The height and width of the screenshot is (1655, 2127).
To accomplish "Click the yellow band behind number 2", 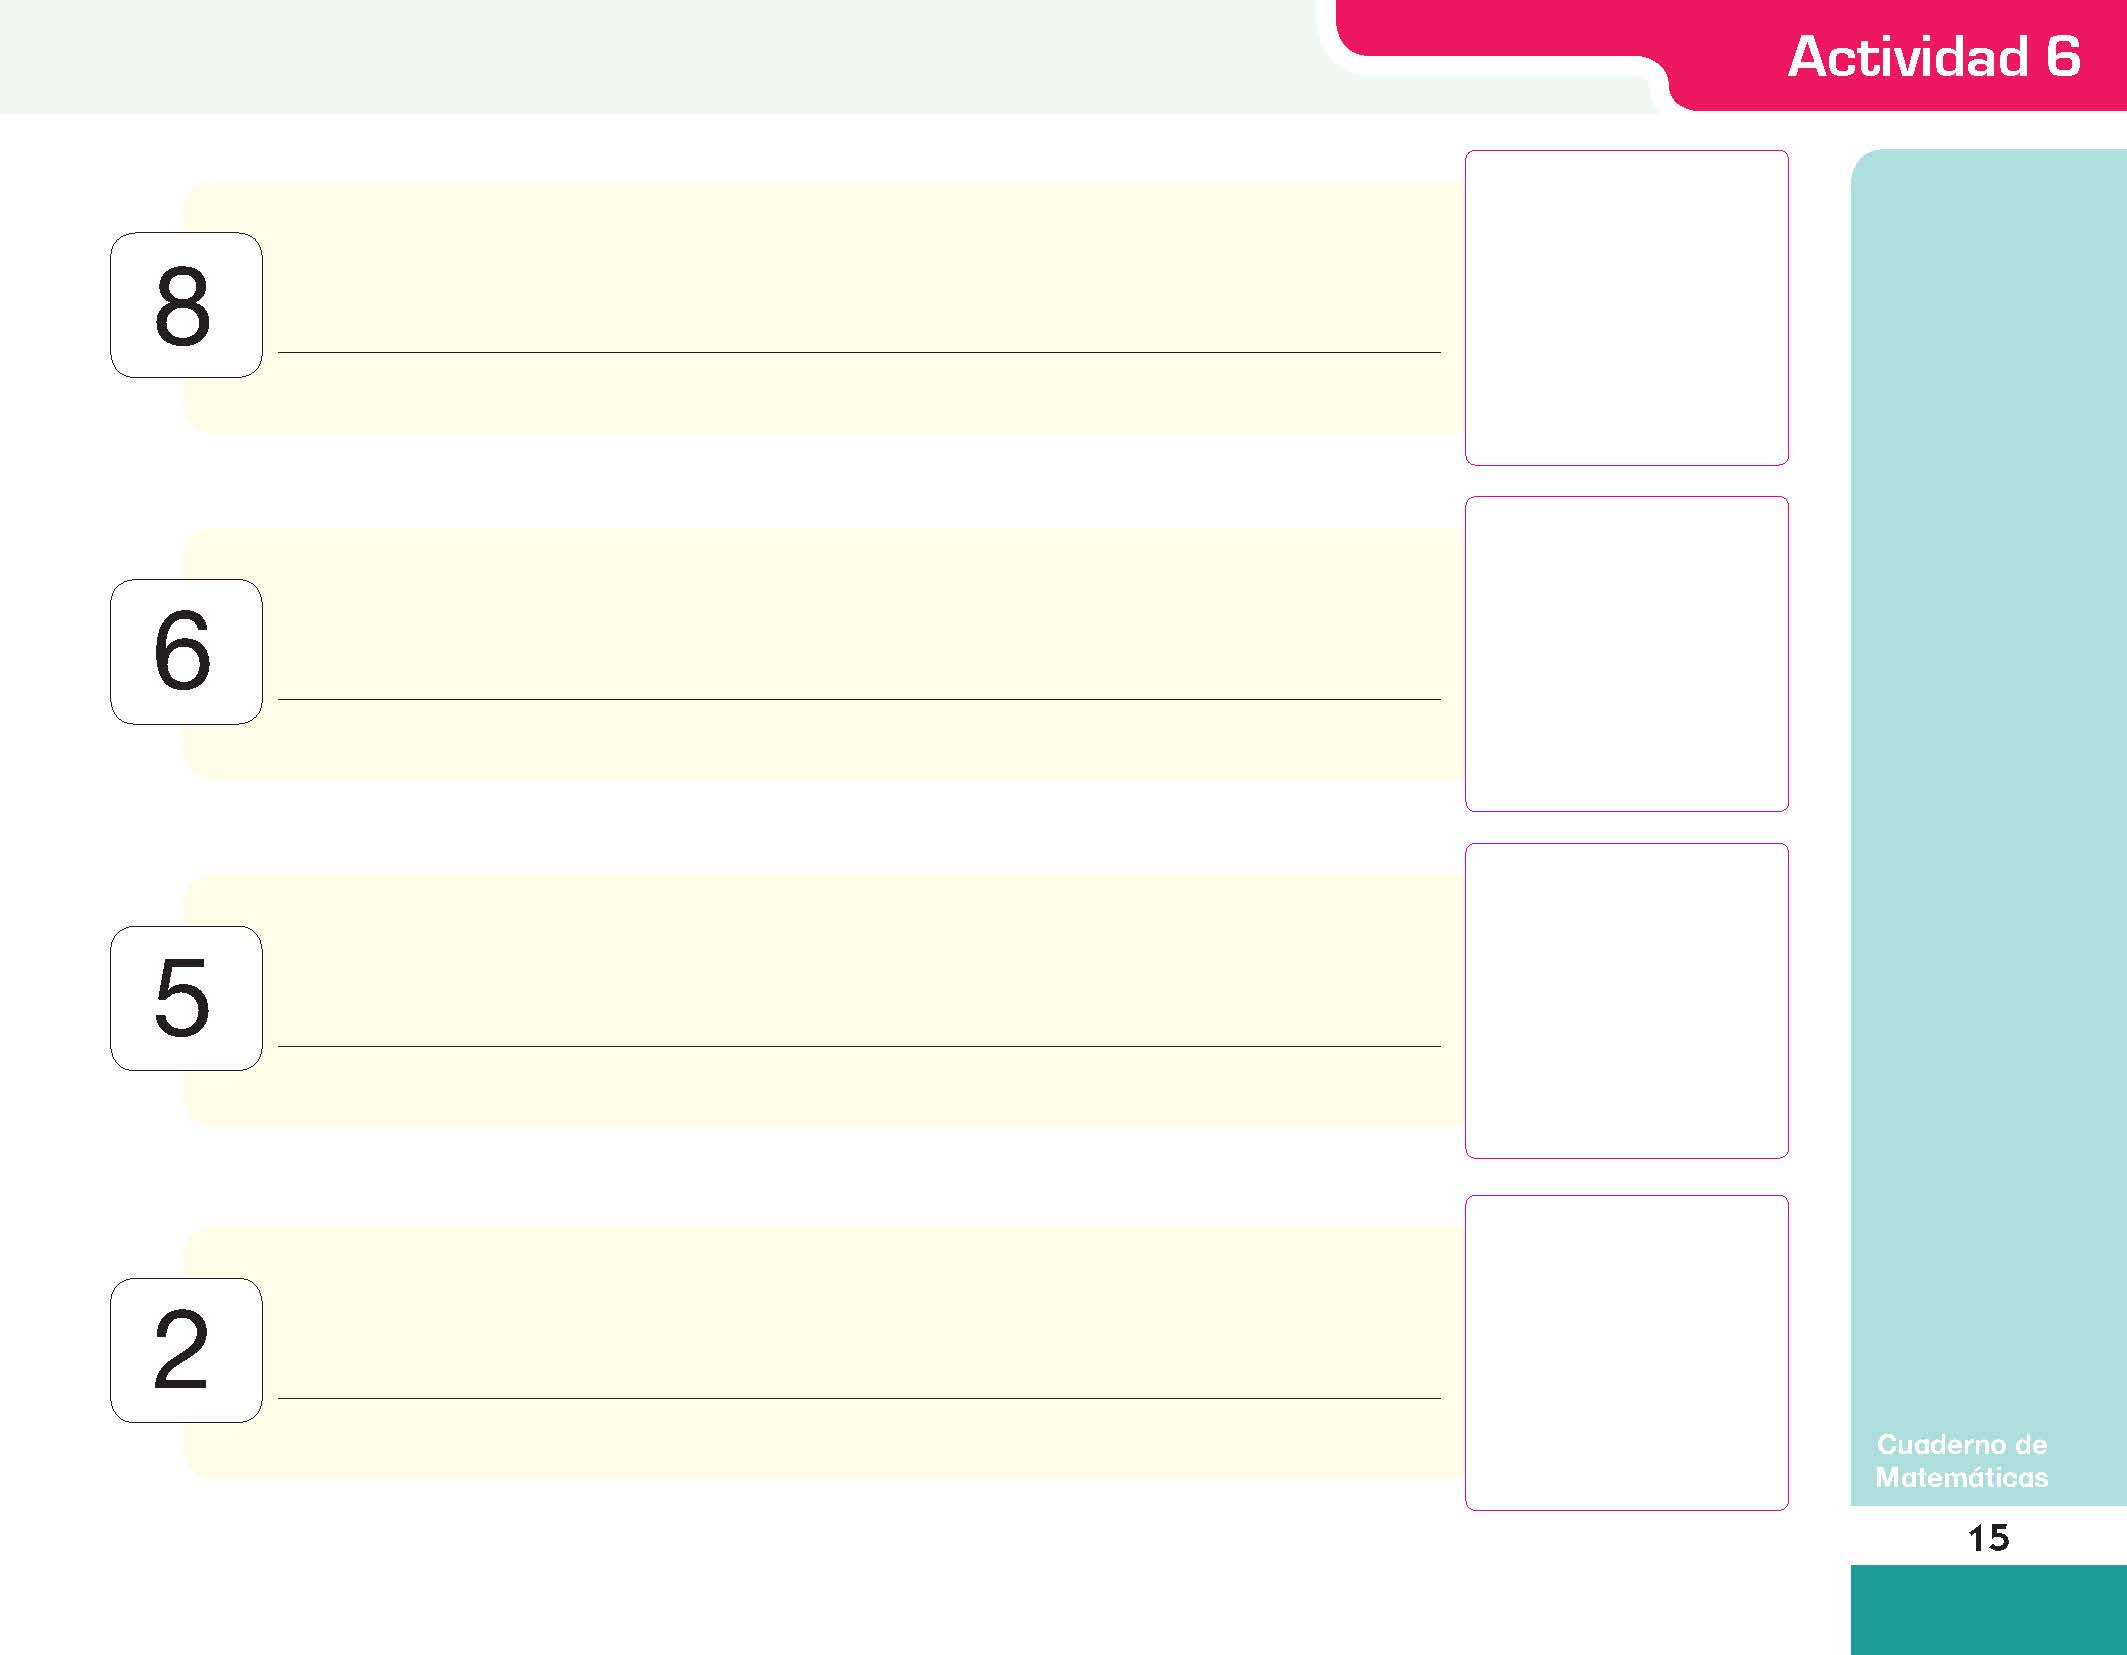I will [822, 1353].
